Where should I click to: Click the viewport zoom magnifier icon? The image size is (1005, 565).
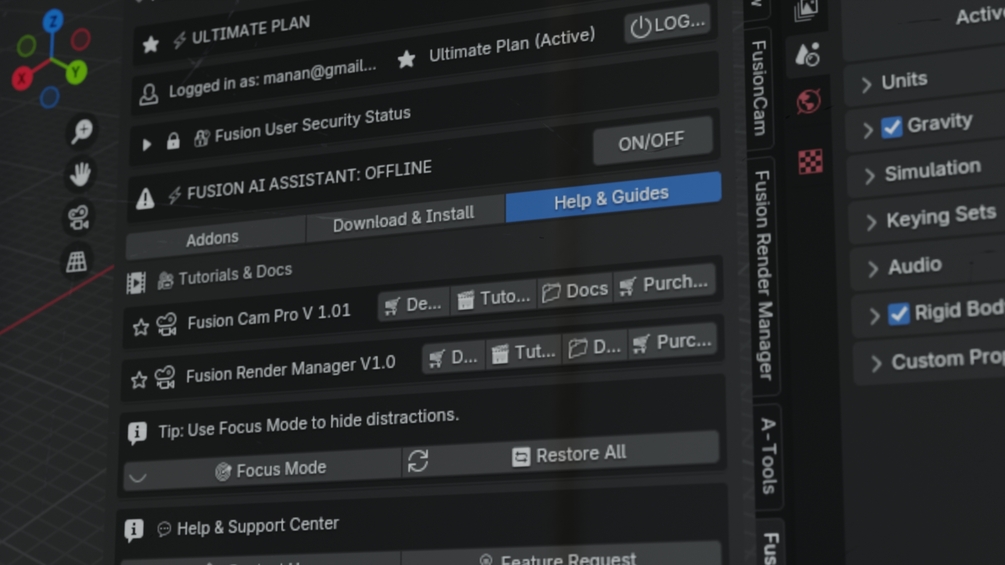coord(81,131)
